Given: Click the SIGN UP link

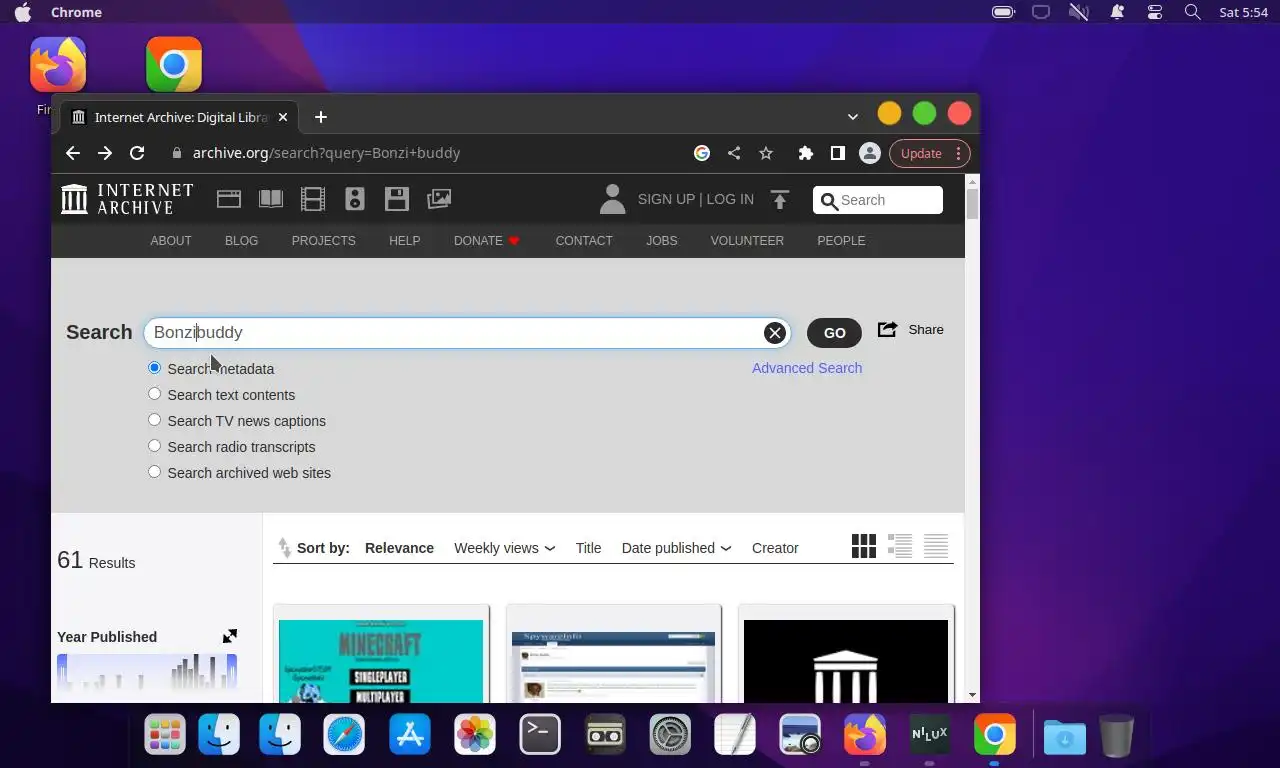Looking at the screenshot, I should (x=666, y=199).
